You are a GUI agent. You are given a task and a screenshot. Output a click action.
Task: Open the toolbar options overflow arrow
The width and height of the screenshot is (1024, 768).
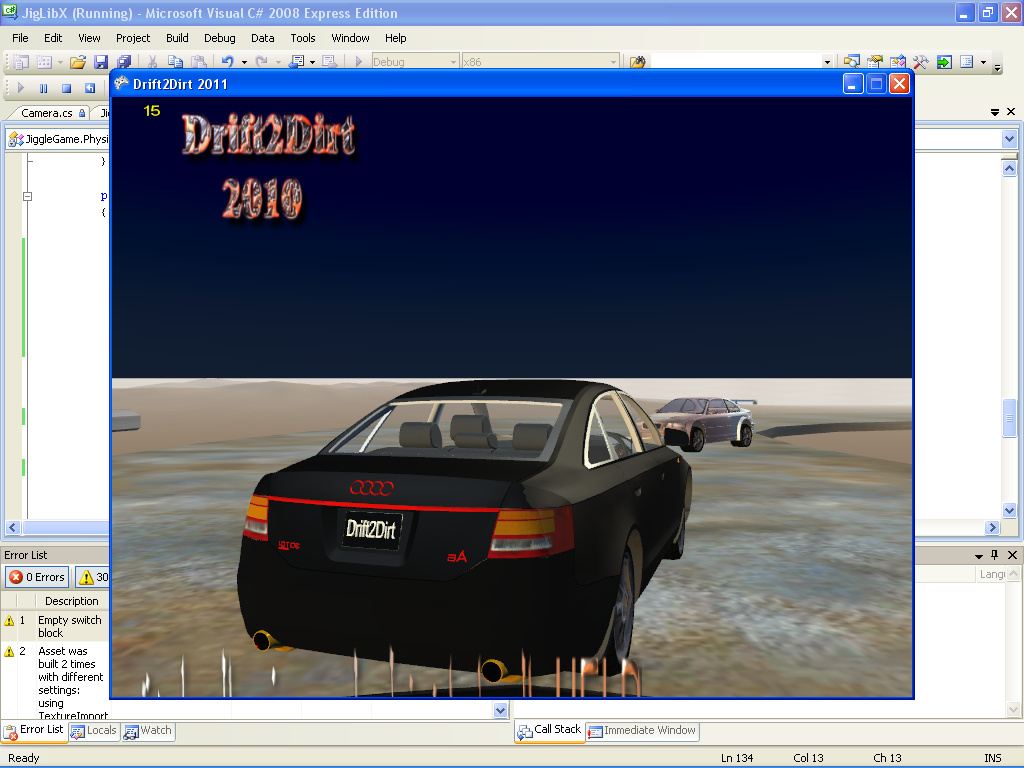[997, 66]
